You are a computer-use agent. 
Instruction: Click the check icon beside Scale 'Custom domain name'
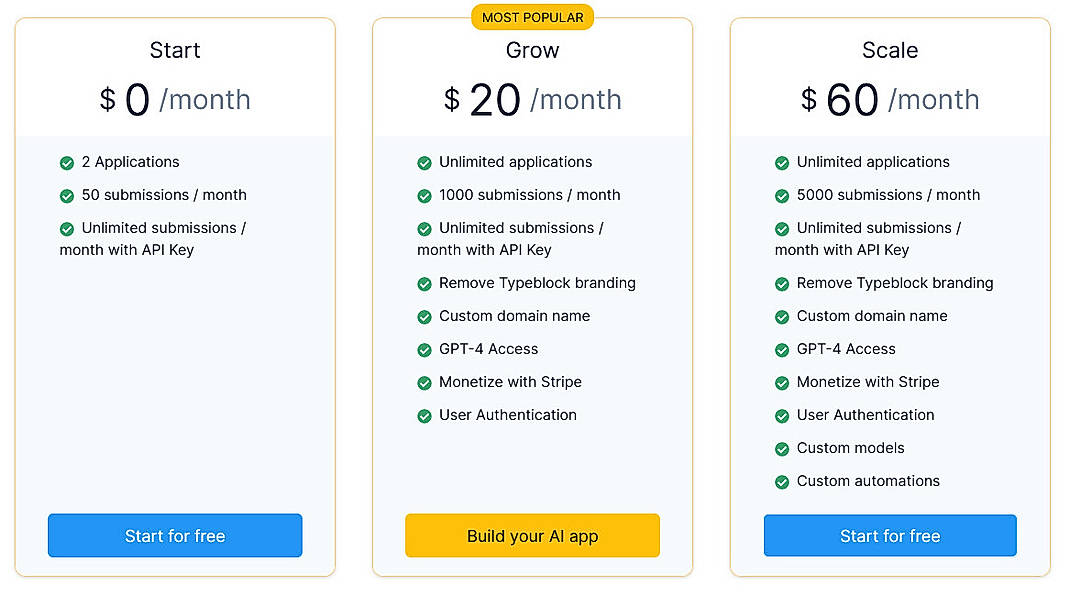[x=782, y=317]
